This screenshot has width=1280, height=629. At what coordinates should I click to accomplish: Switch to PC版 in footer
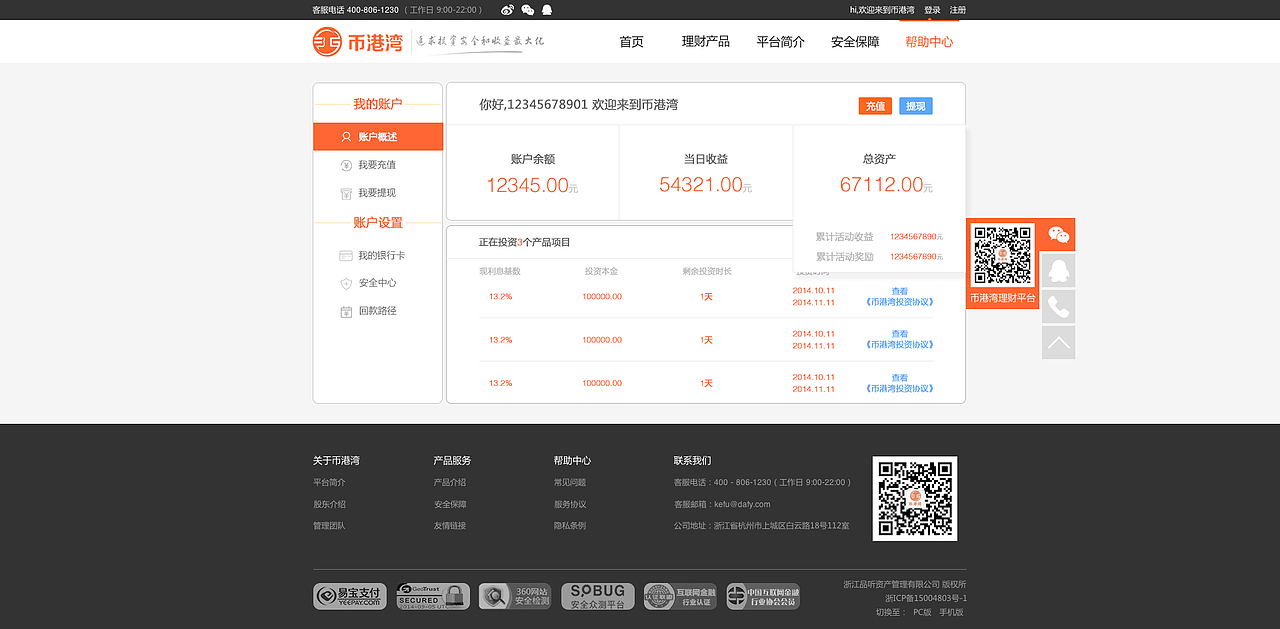pyautogui.click(x=922, y=612)
